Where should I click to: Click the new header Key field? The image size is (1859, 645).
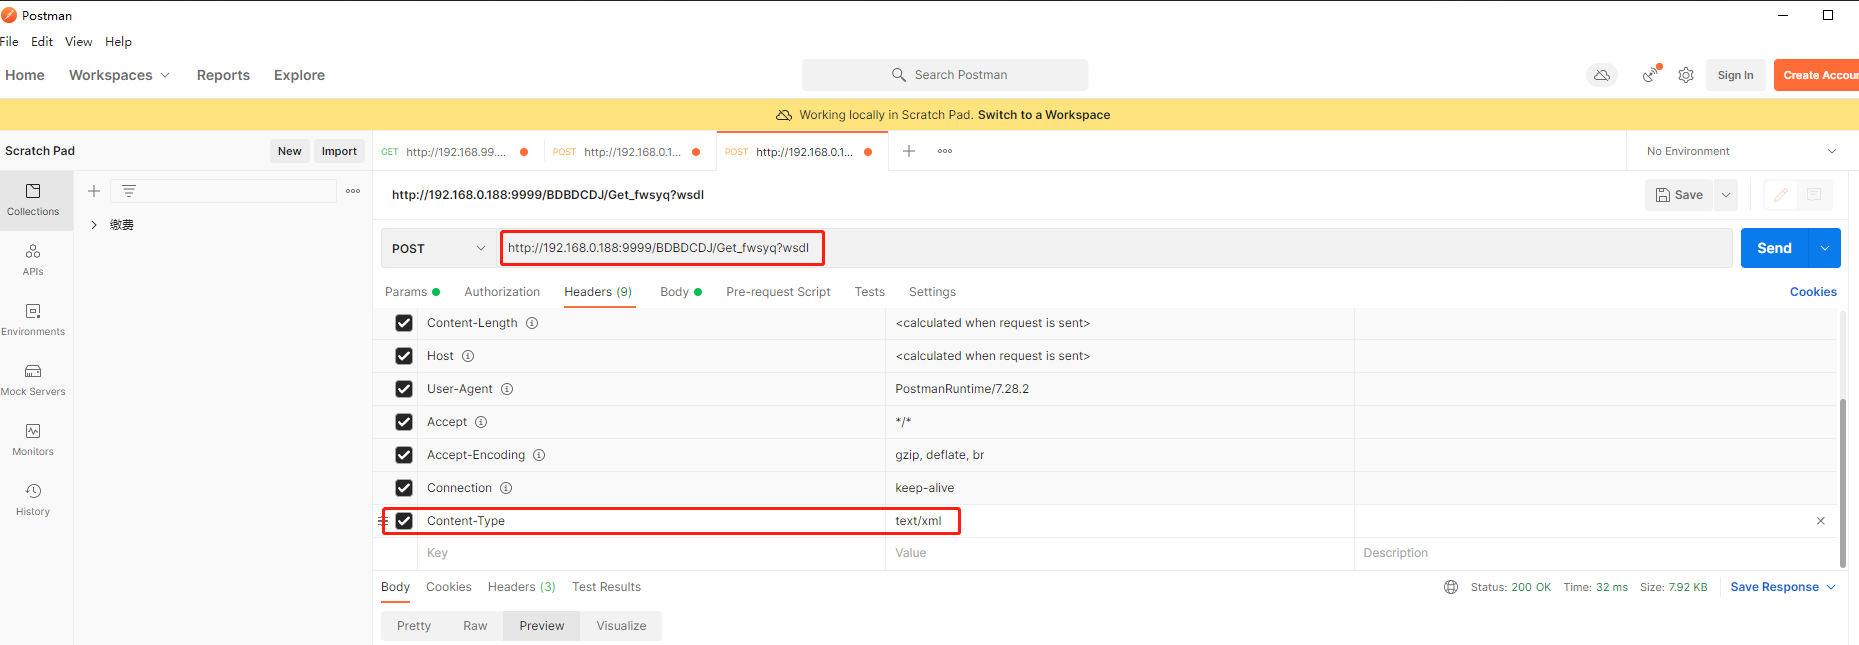tap(651, 553)
